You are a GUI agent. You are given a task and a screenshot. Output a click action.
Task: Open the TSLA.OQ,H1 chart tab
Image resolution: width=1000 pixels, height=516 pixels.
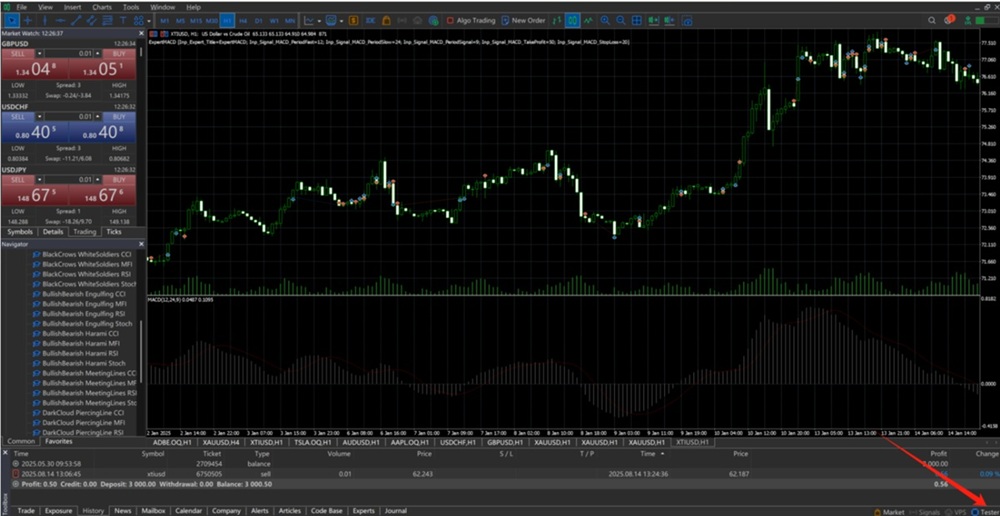pos(313,442)
